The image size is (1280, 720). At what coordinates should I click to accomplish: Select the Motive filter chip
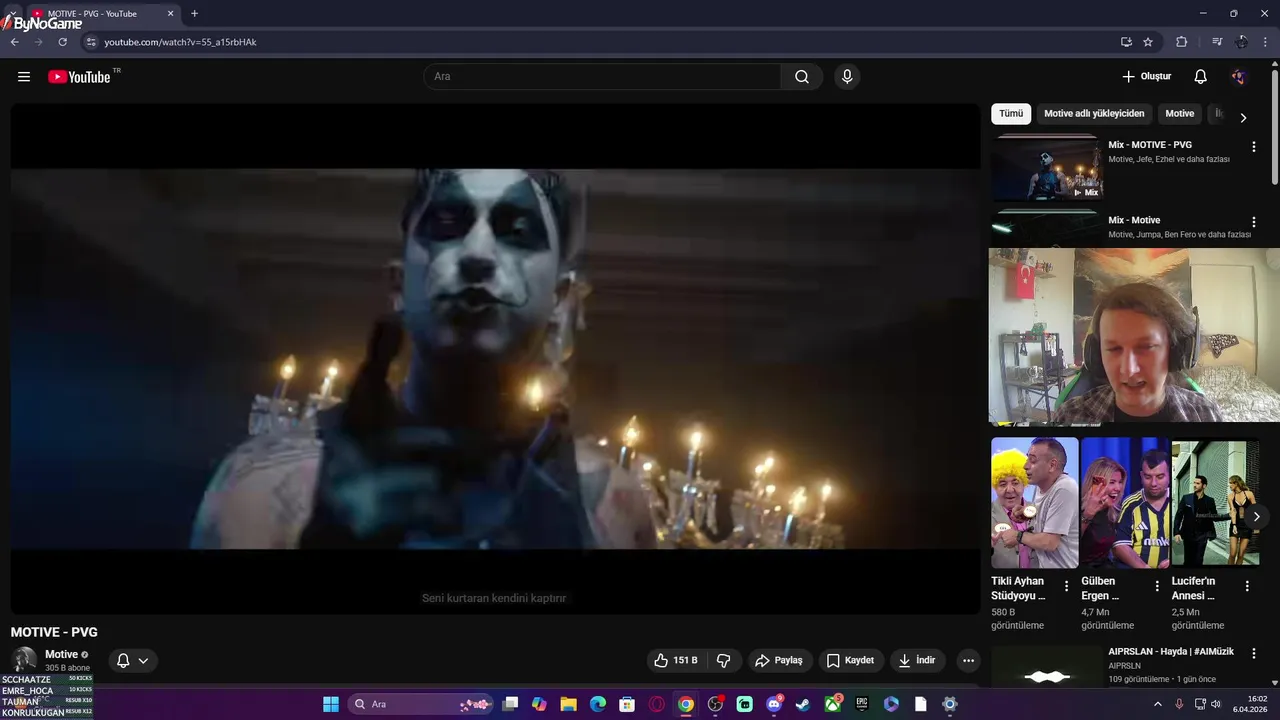pos(1180,114)
